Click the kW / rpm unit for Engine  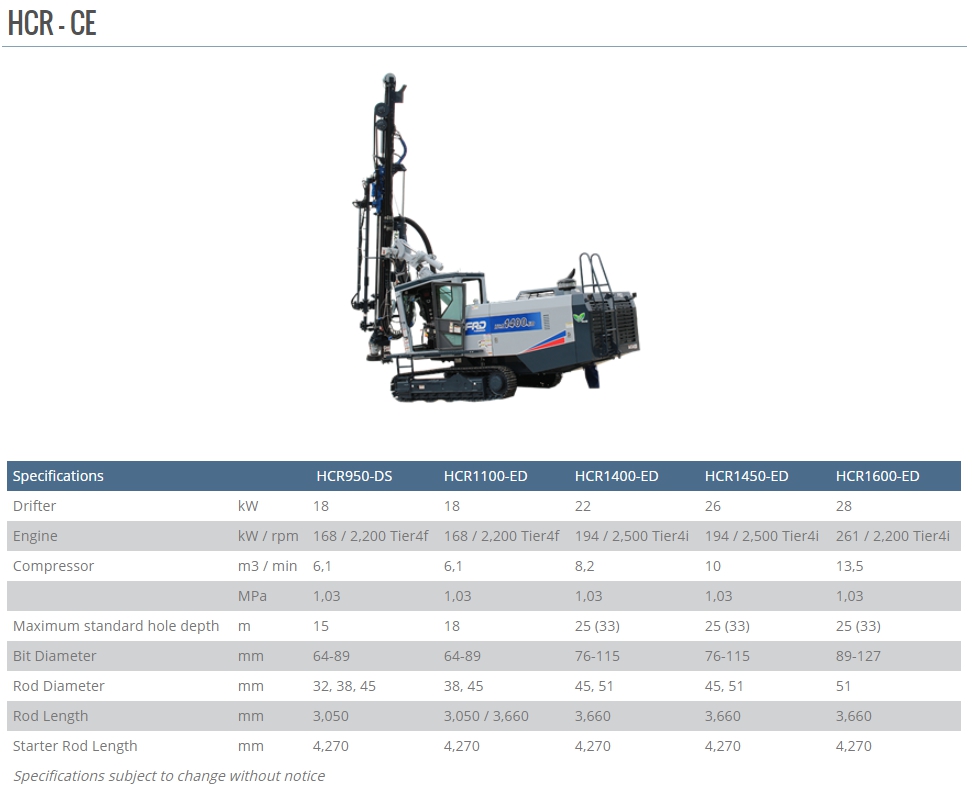[268, 536]
